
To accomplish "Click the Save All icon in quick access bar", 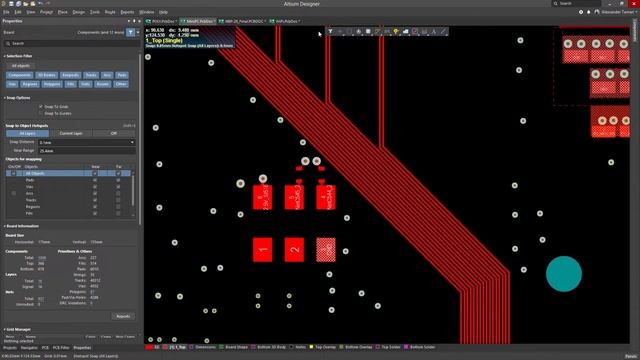I will point(18,4).
